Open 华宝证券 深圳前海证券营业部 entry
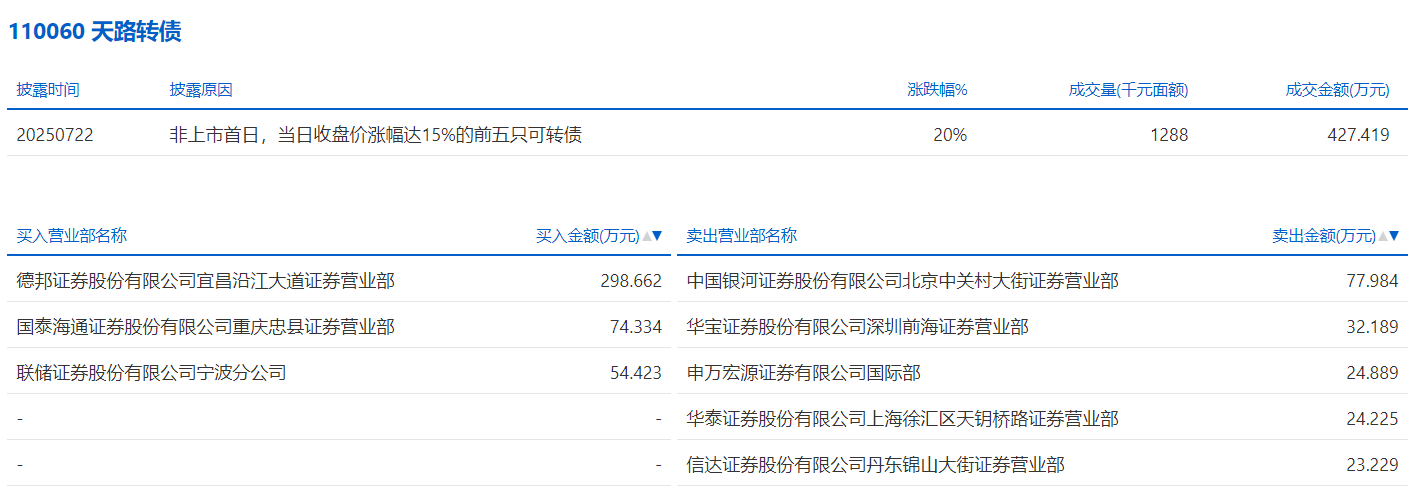The image size is (1417, 493). [857, 327]
